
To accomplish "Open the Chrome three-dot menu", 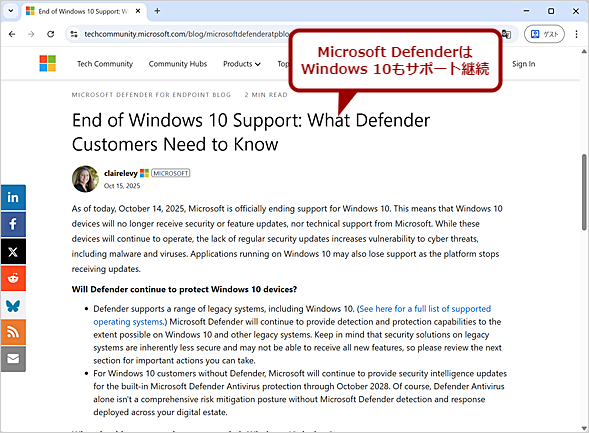I will [576, 34].
